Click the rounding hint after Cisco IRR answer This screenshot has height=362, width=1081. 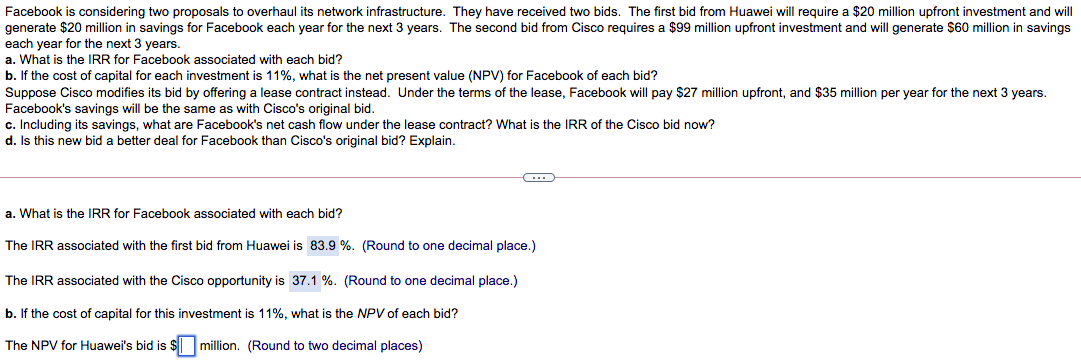point(430,281)
